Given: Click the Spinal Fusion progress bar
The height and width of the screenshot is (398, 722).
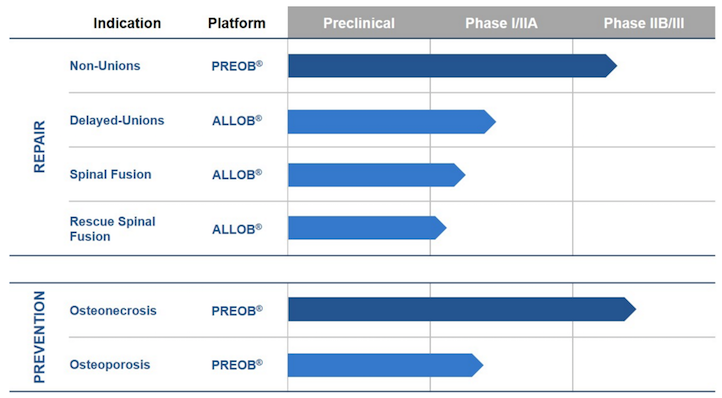Looking at the screenshot, I should coord(377,175).
